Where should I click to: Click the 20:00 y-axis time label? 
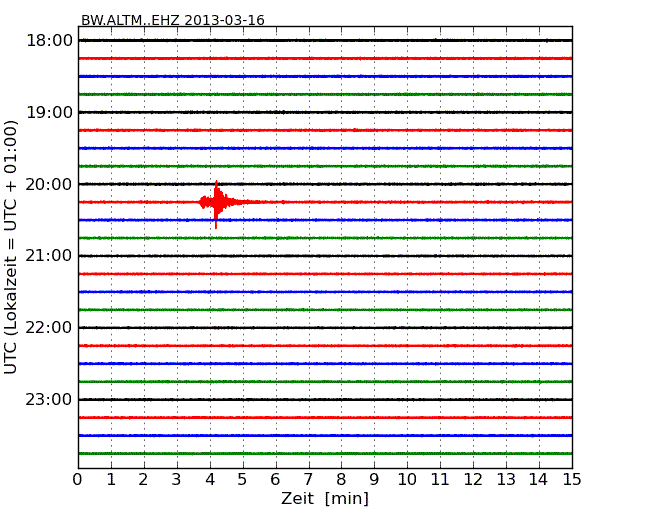49,184
